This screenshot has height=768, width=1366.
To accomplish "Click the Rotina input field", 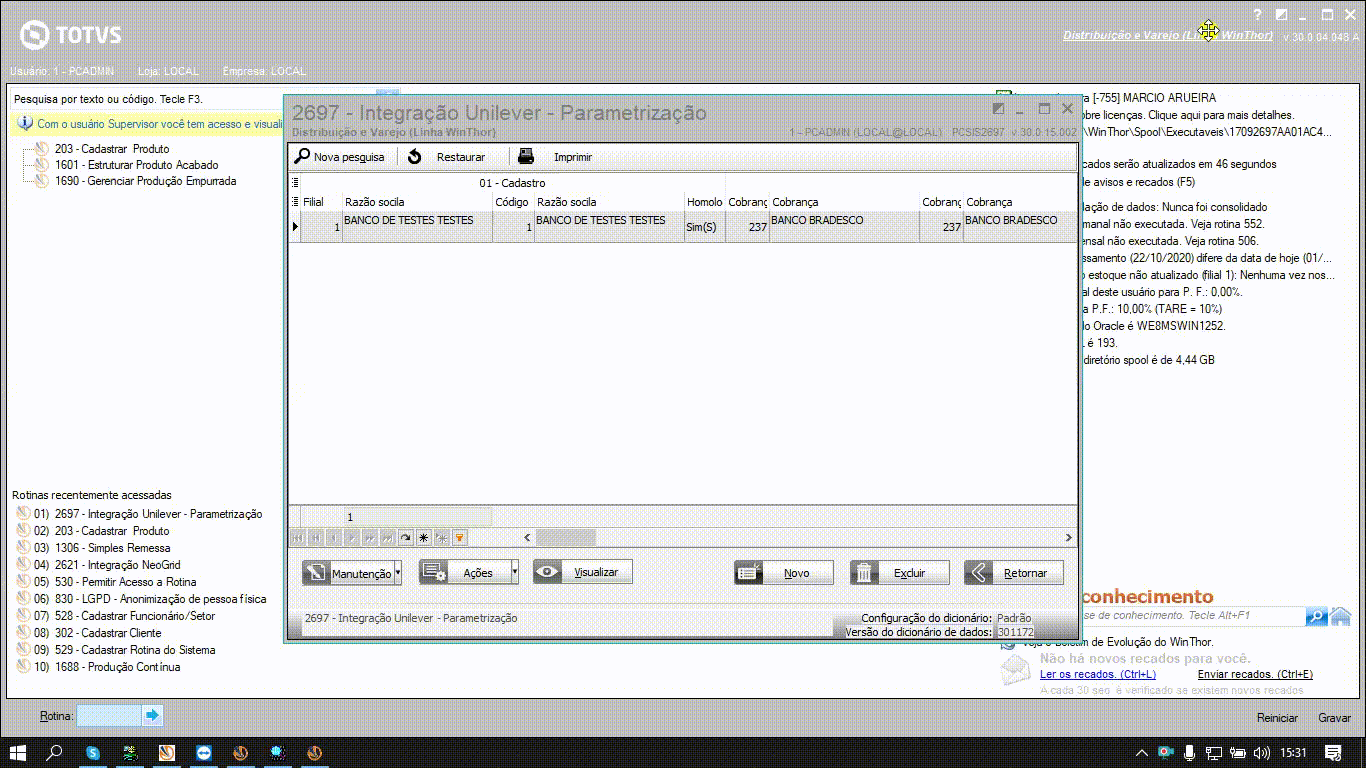I will [x=109, y=716].
